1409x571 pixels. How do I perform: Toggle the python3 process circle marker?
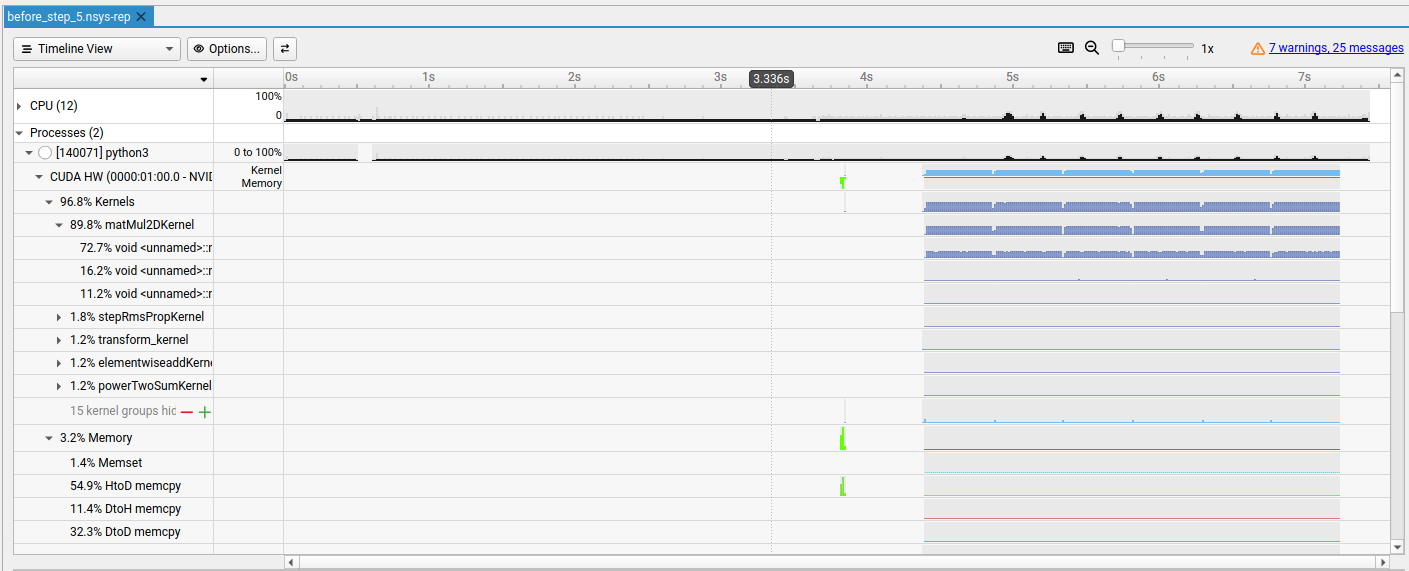45,153
